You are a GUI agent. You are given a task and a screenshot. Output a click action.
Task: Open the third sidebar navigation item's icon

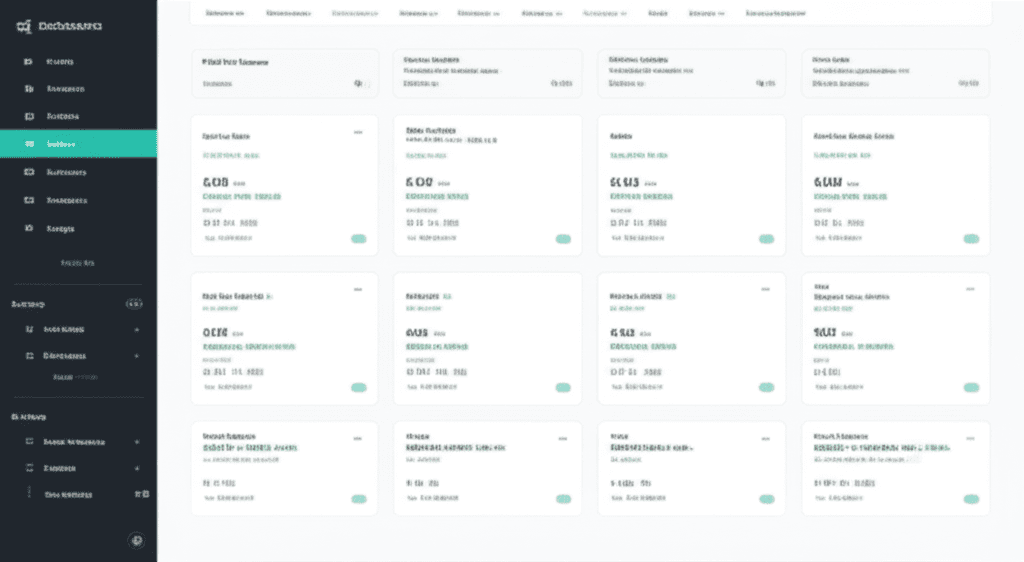(28, 116)
